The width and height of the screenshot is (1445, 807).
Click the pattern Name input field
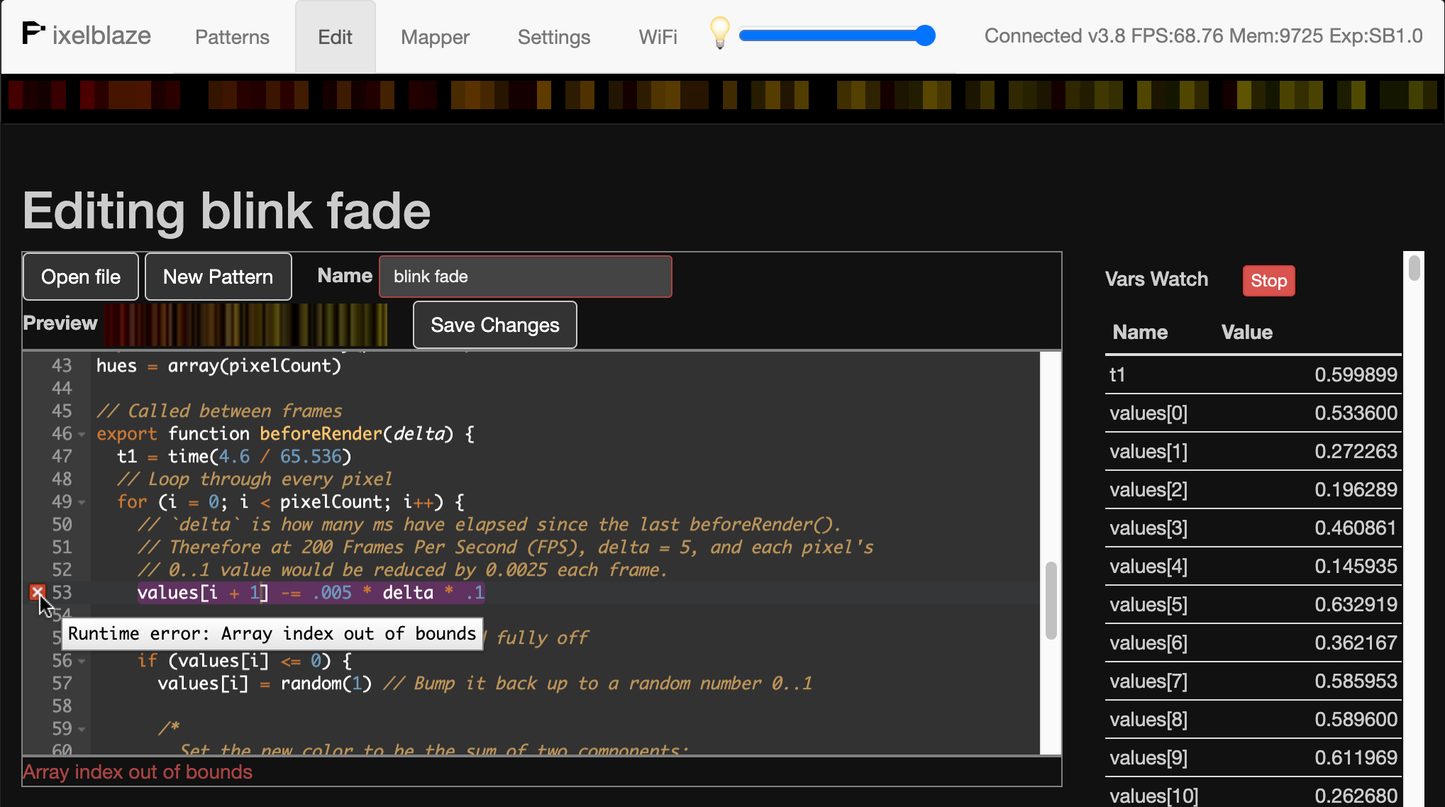[x=525, y=277]
